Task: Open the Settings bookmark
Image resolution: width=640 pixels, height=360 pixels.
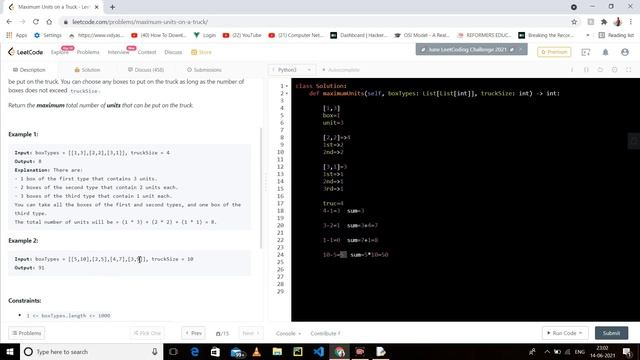Action: (x=48, y=35)
